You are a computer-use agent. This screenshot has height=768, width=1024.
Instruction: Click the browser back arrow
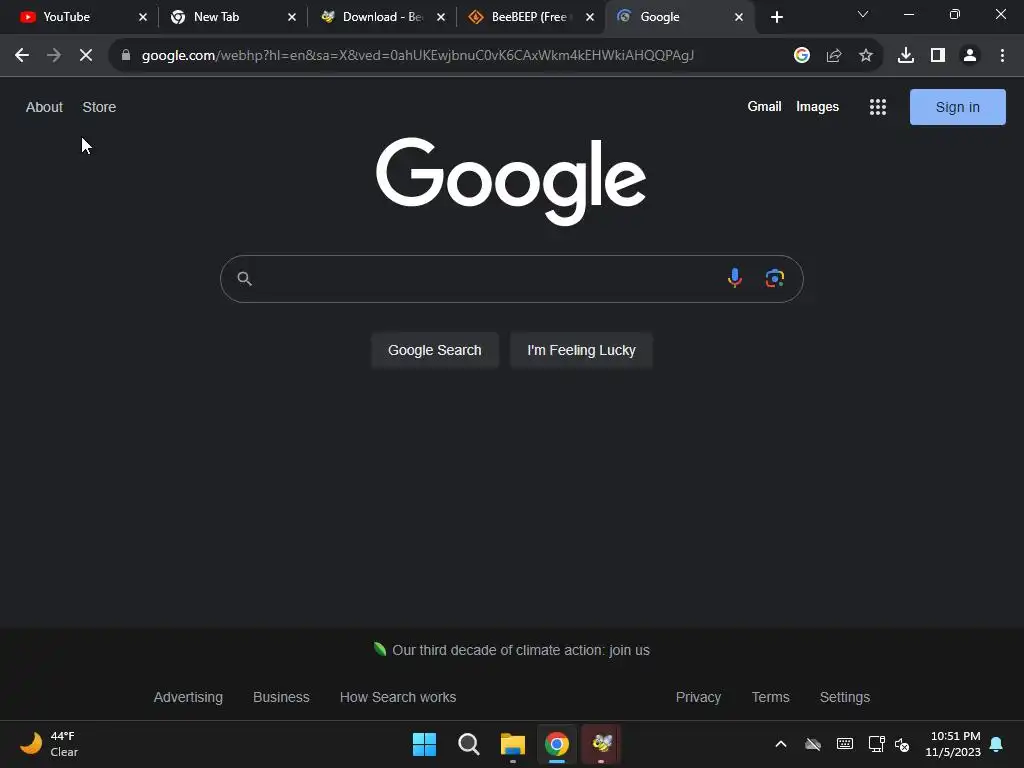coord(22,56)
